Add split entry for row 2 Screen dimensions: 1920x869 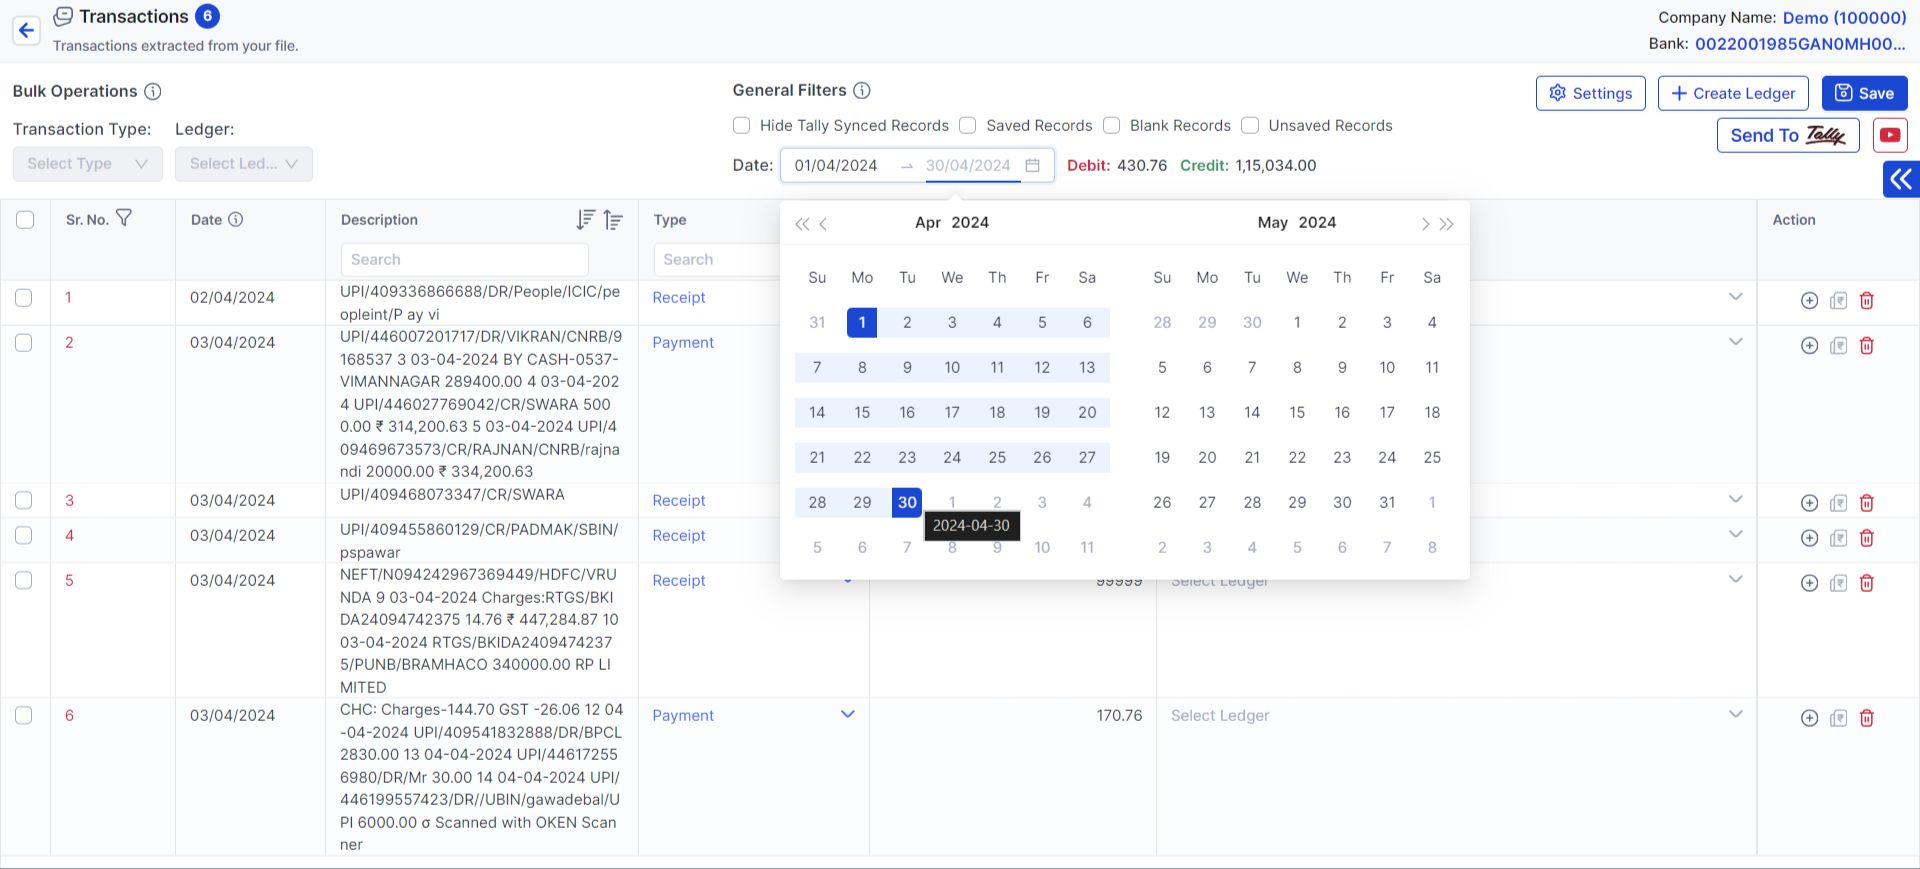coord(1809,345)
